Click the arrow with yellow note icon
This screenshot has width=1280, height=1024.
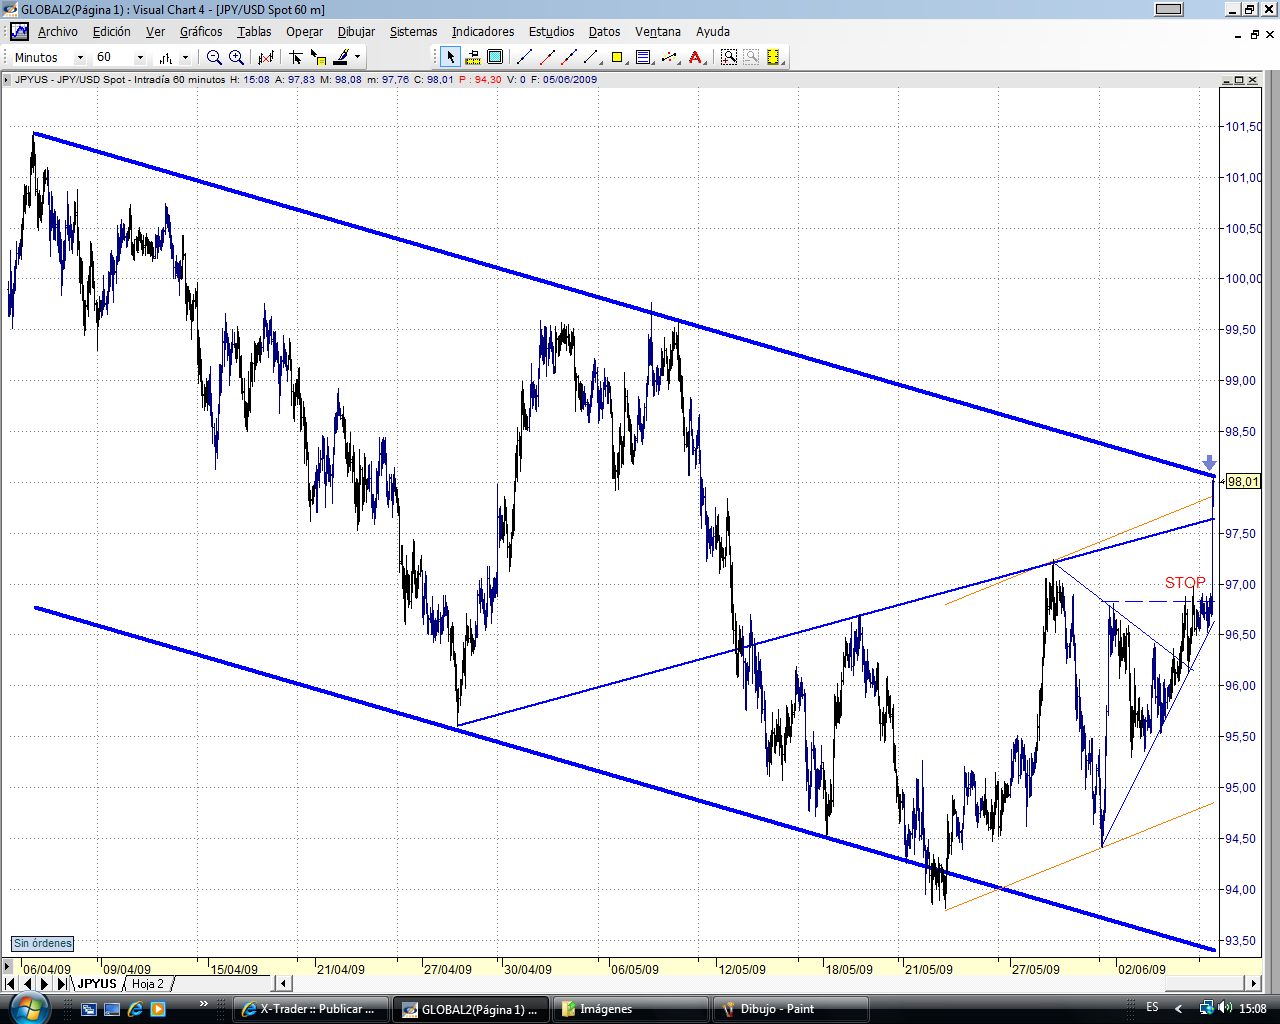[318, 58]
